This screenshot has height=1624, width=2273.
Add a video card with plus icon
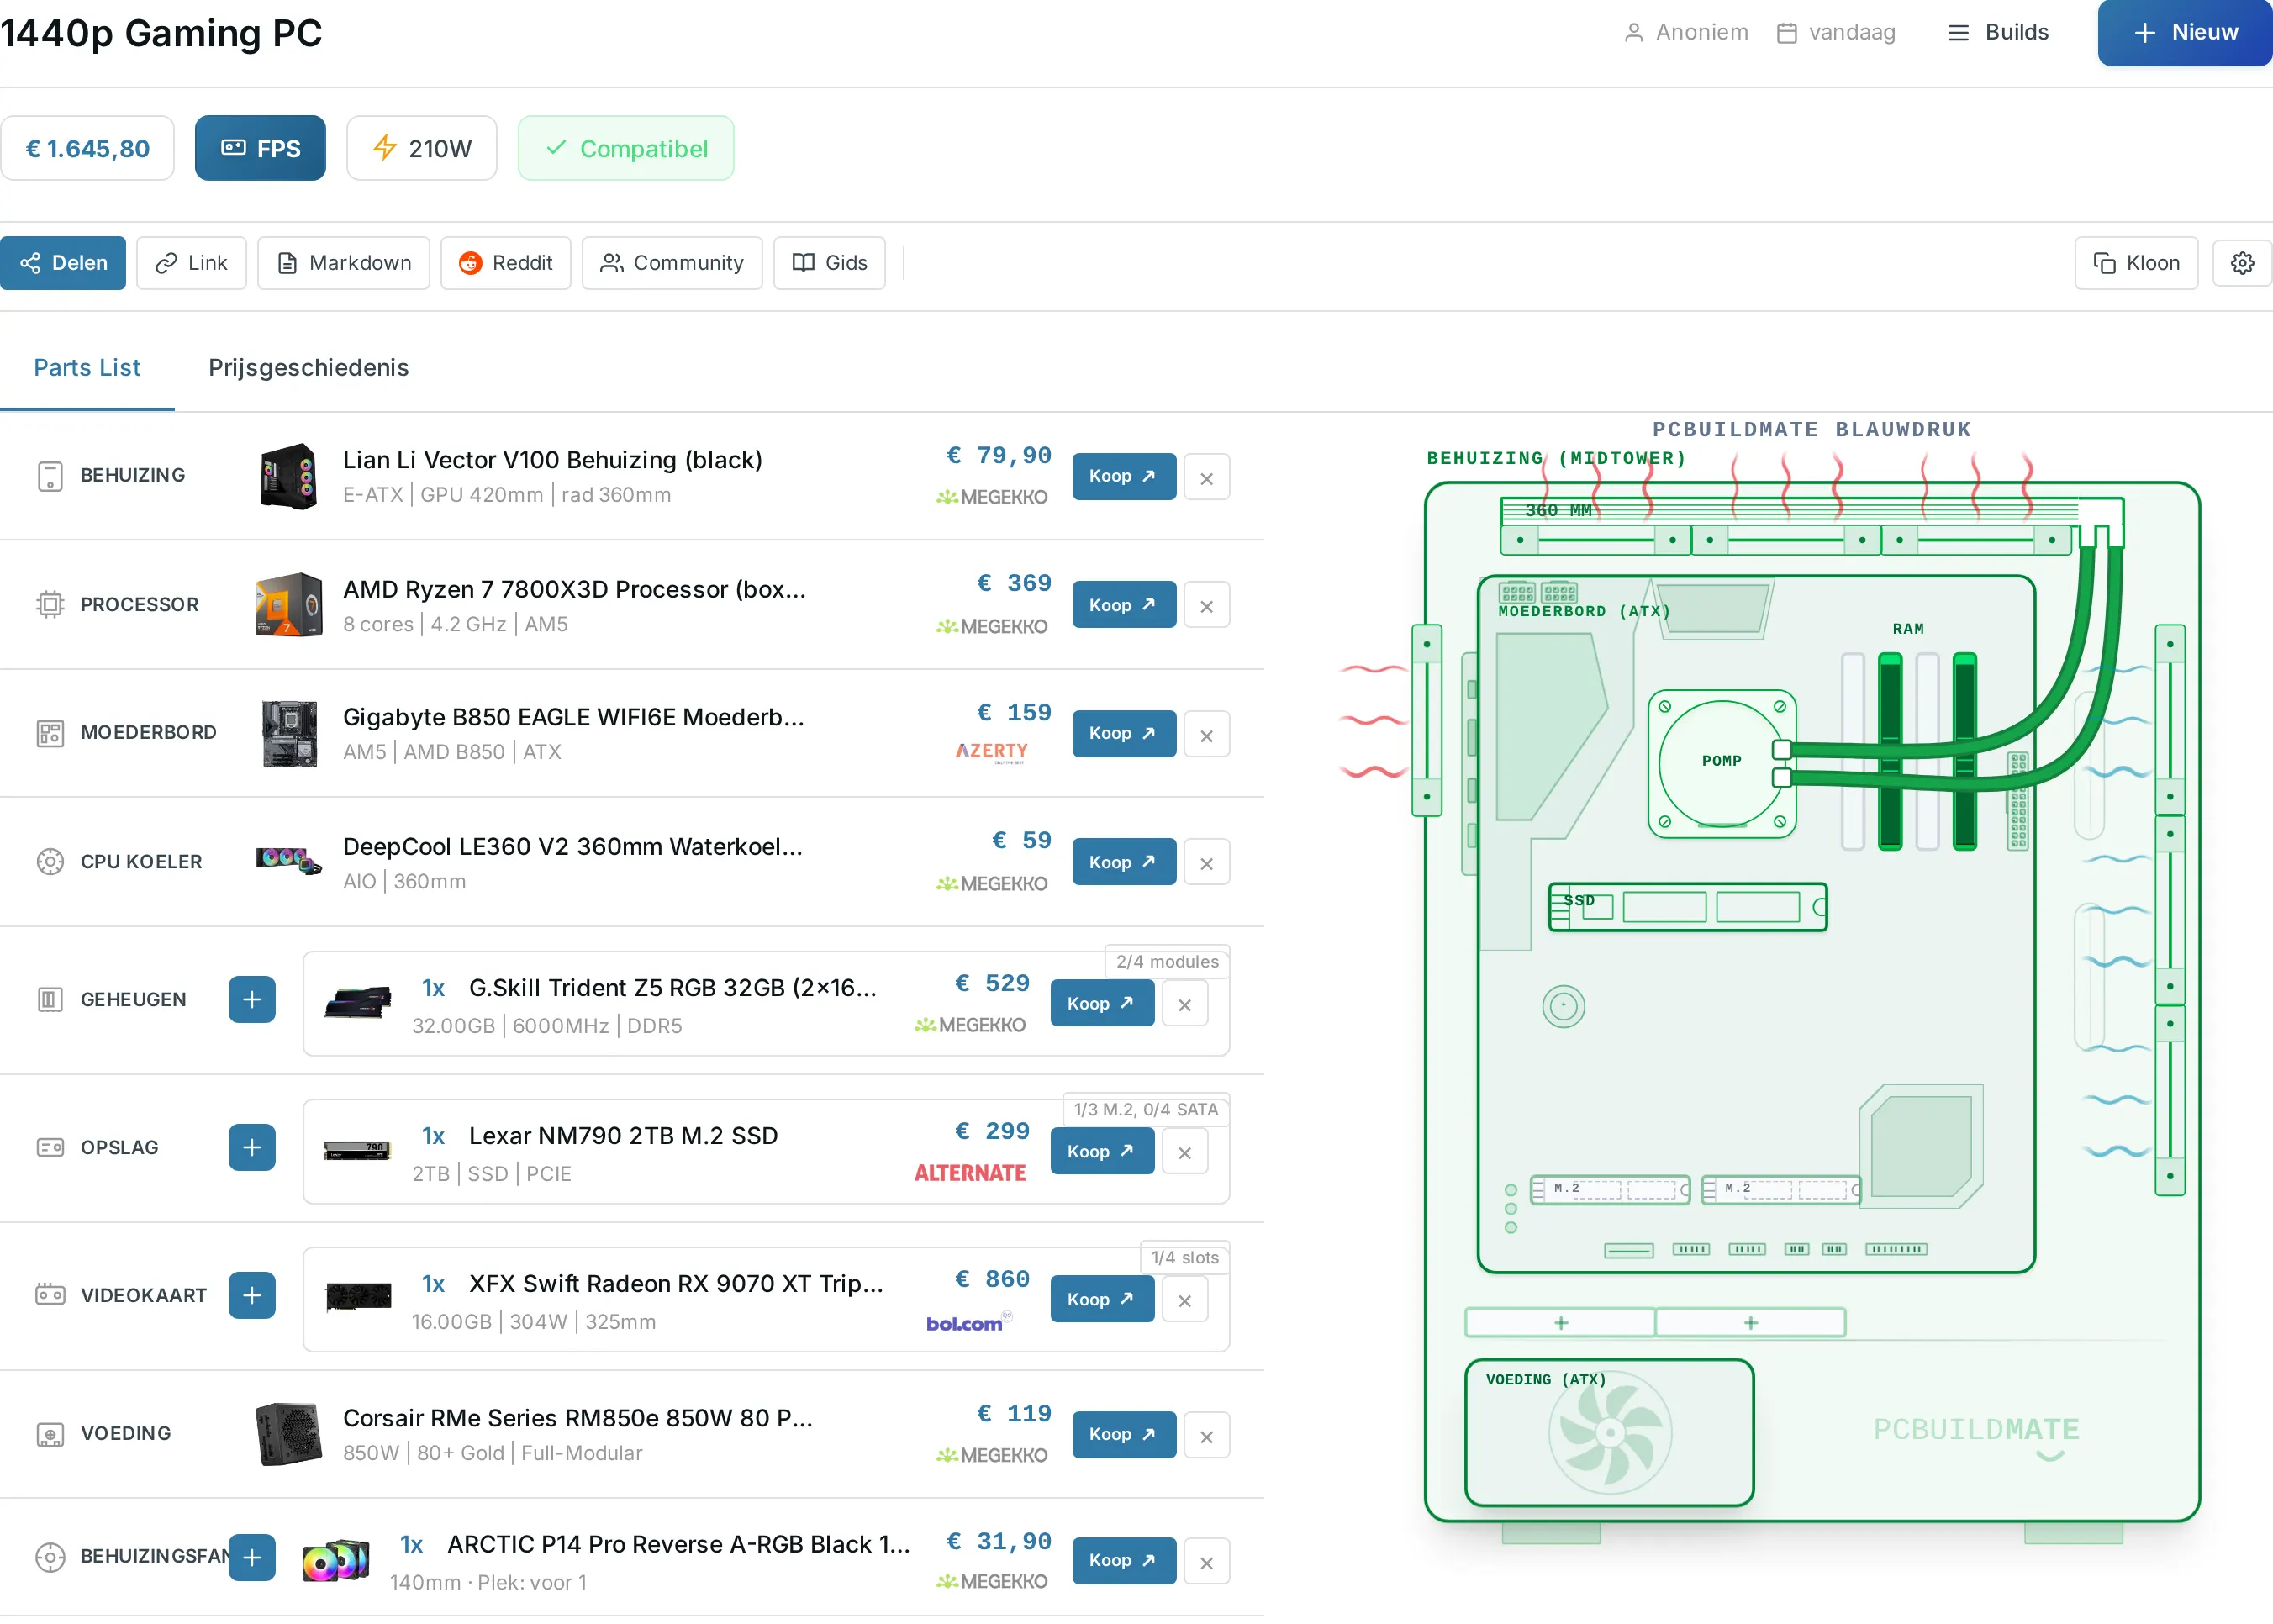(x=252, y=1295)
